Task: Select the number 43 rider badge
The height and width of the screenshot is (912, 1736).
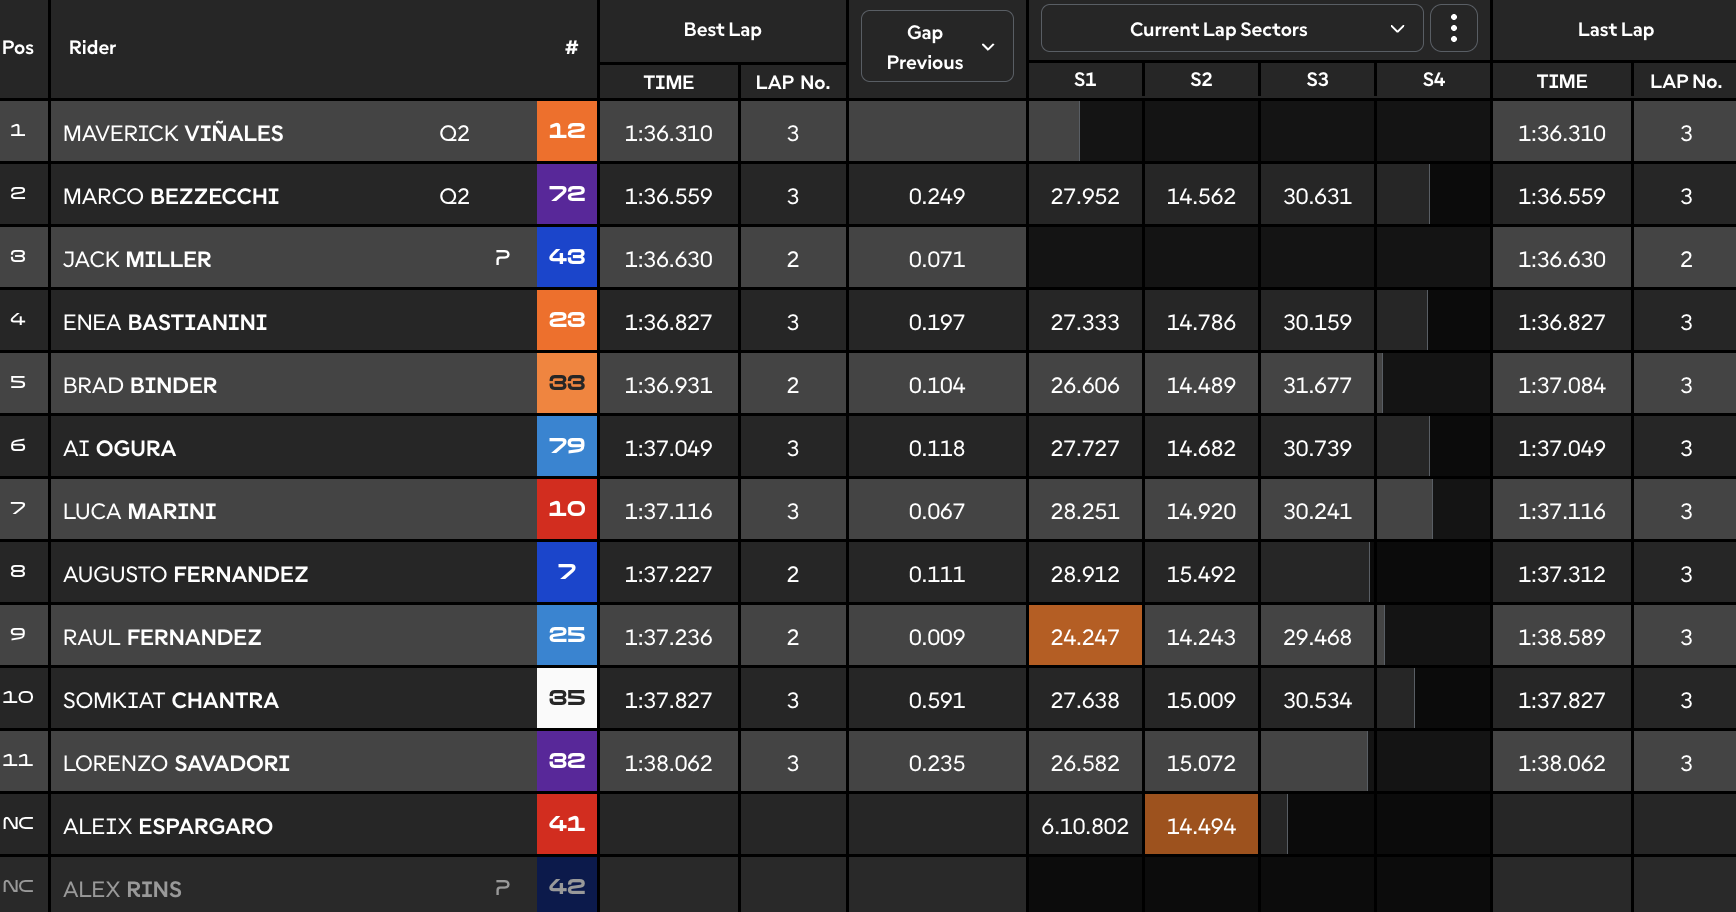Action: click(x=567, y=257)
